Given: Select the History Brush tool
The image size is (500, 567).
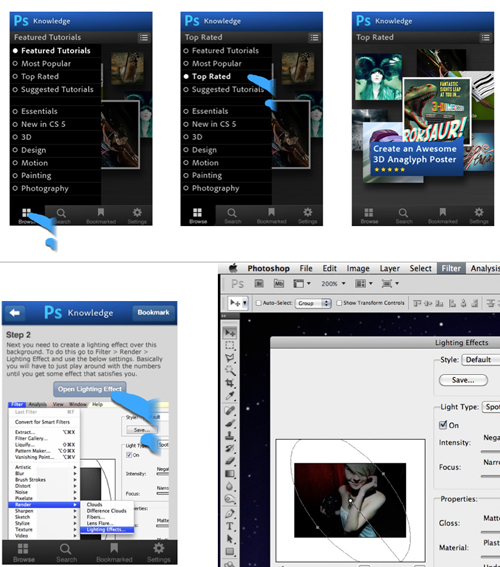Looking at the screenshot, I should pos(230,448).
